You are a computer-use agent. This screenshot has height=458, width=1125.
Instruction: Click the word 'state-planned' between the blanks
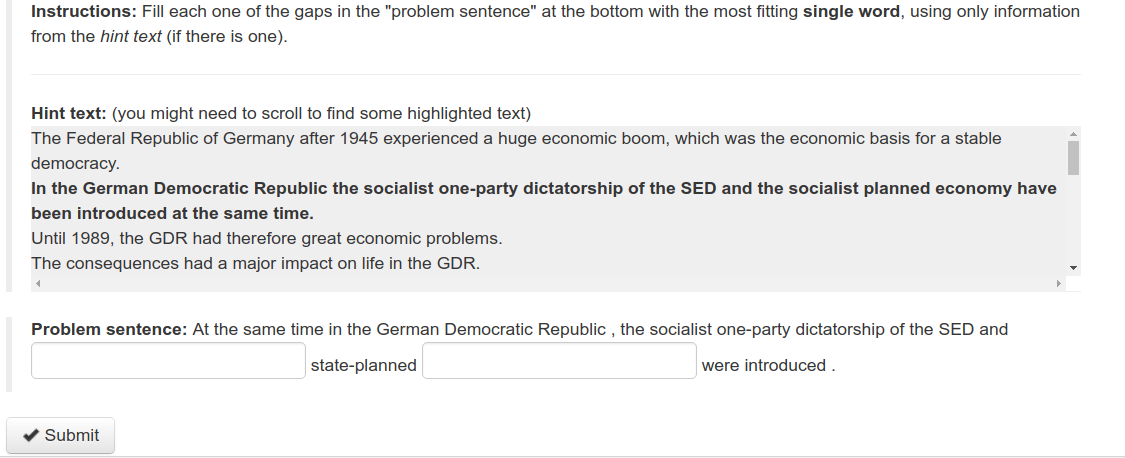click(x=363, y=365)
